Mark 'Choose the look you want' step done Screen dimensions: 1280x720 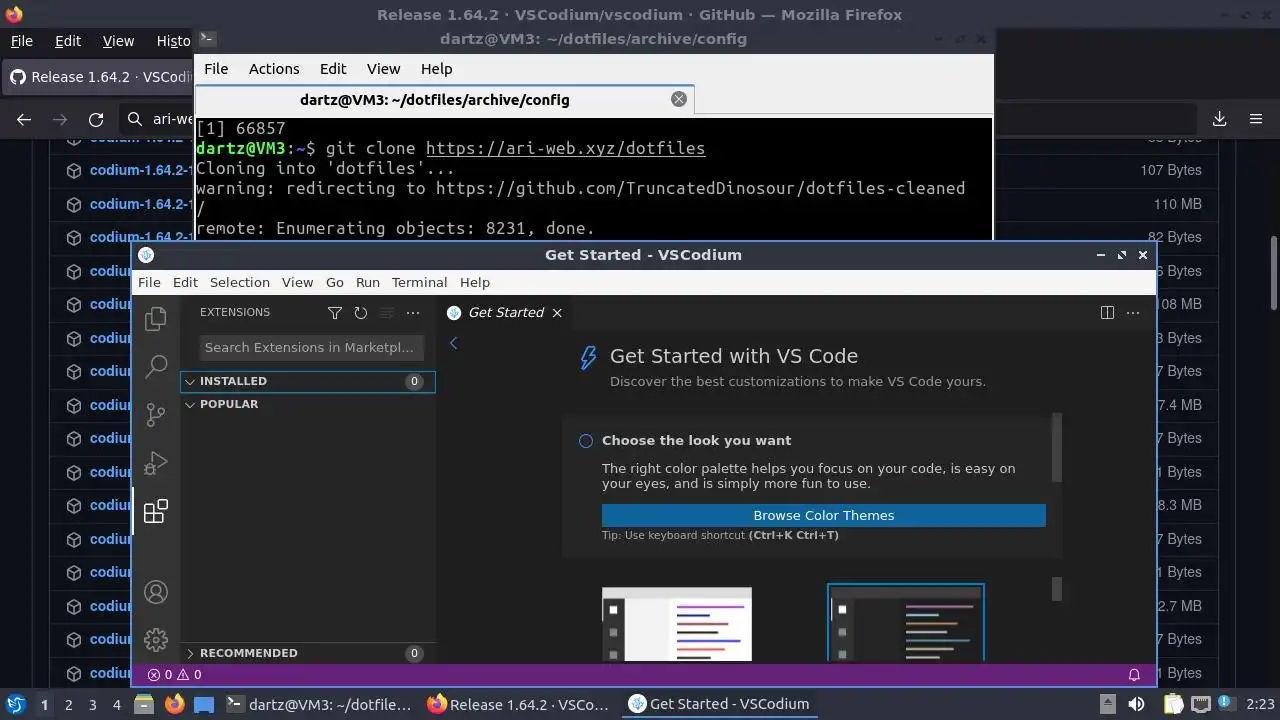[x=586, y=441]
